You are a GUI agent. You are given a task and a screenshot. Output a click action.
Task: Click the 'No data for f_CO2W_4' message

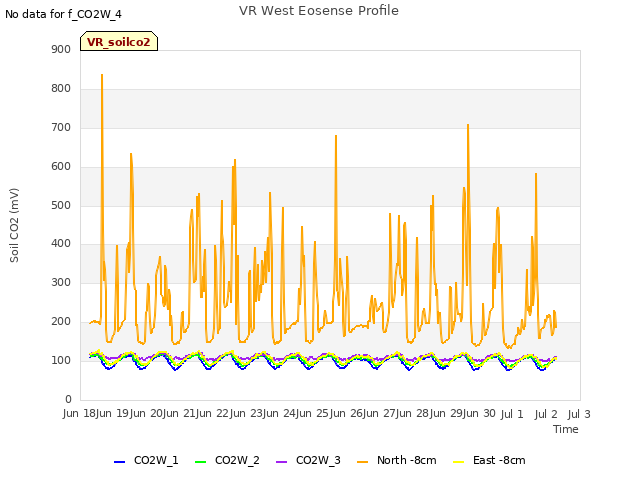pos(63,15)
